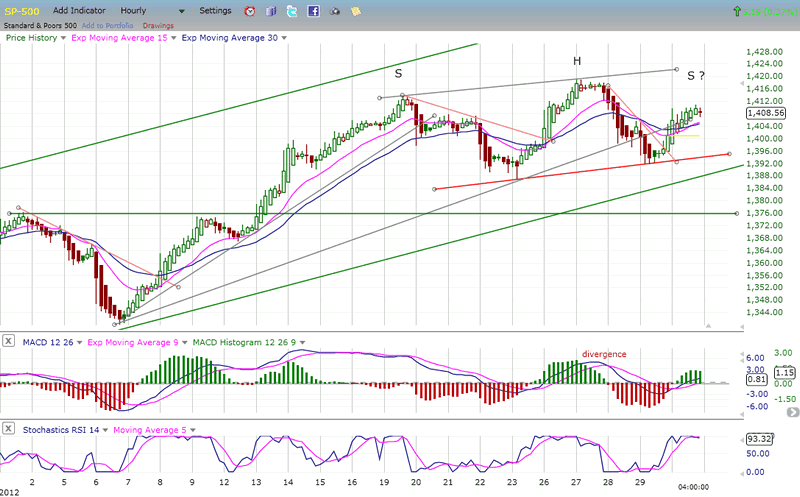
Task: Open Exp Moving Average 30 dropdown
Action: coord(284,37)
